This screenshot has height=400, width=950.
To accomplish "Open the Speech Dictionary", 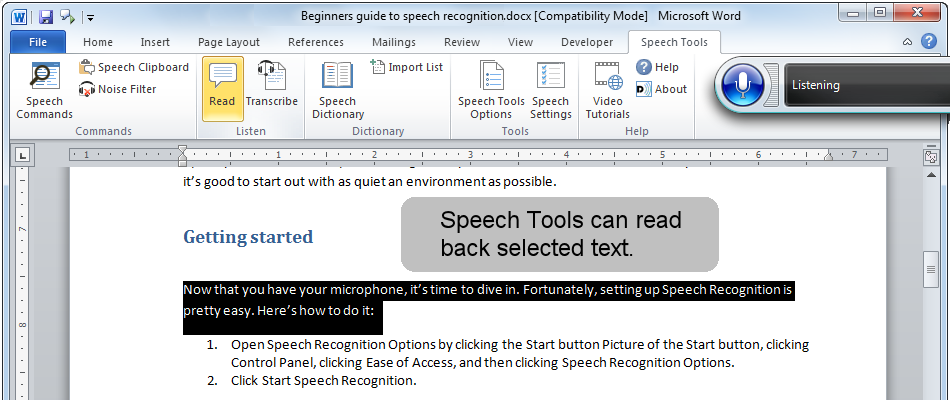I will click(x=337, y=90).
